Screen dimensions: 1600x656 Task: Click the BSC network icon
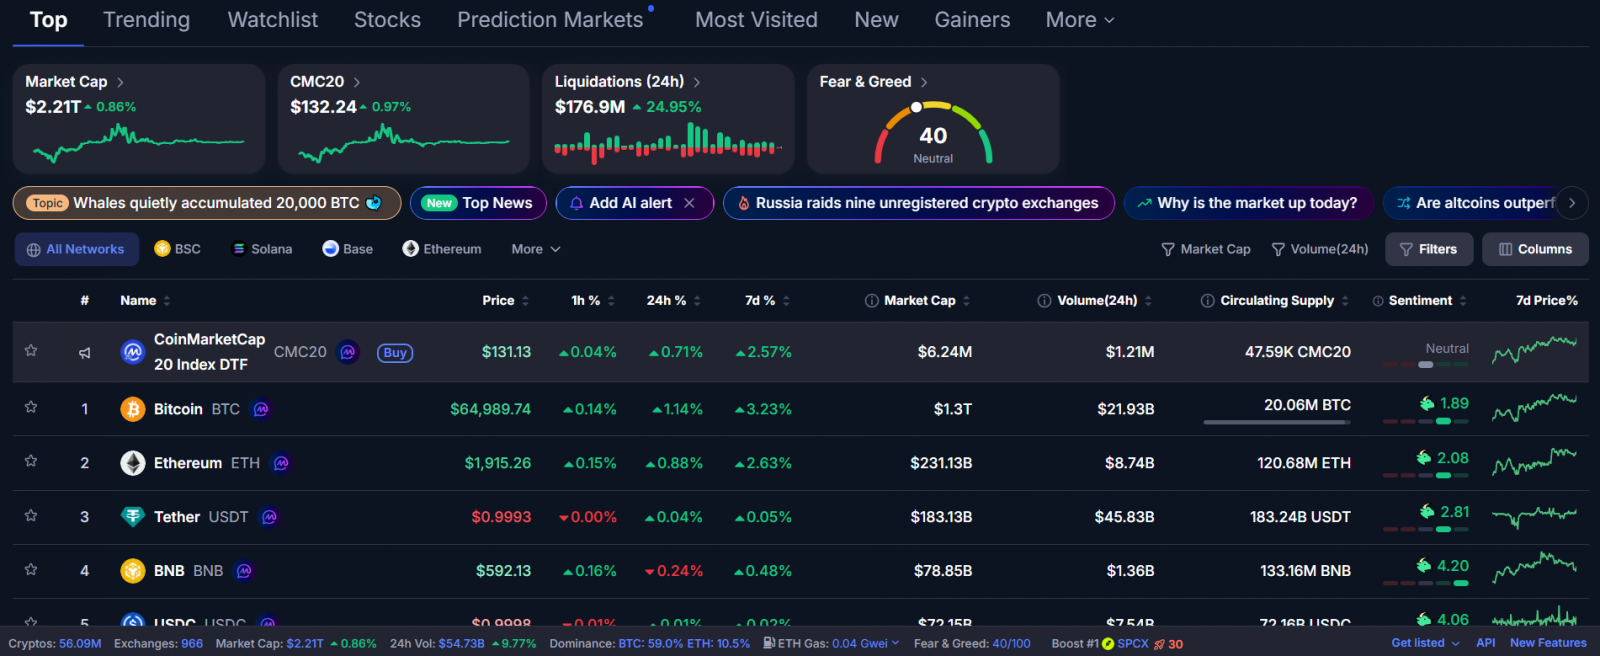(162, 249)
